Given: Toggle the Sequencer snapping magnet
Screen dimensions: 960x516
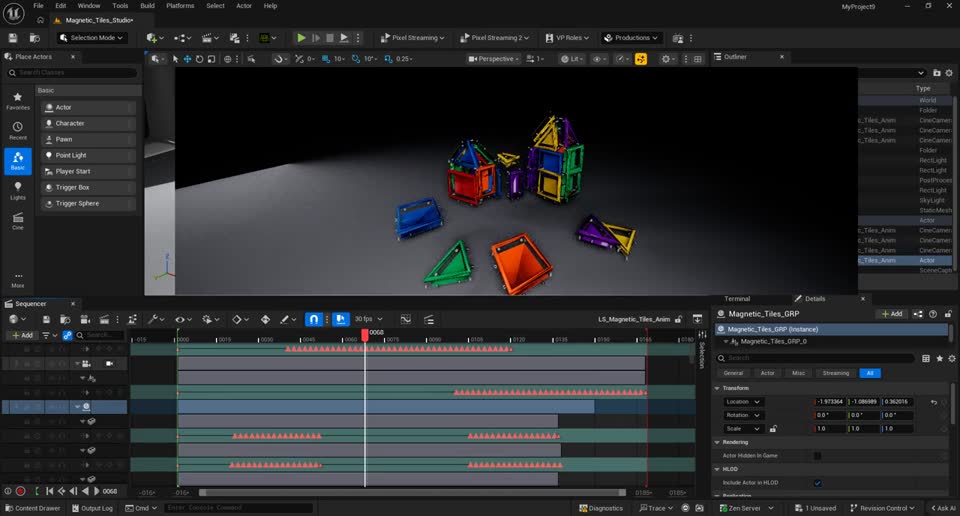Looking at the screenshot, I should tap(313, 320).
